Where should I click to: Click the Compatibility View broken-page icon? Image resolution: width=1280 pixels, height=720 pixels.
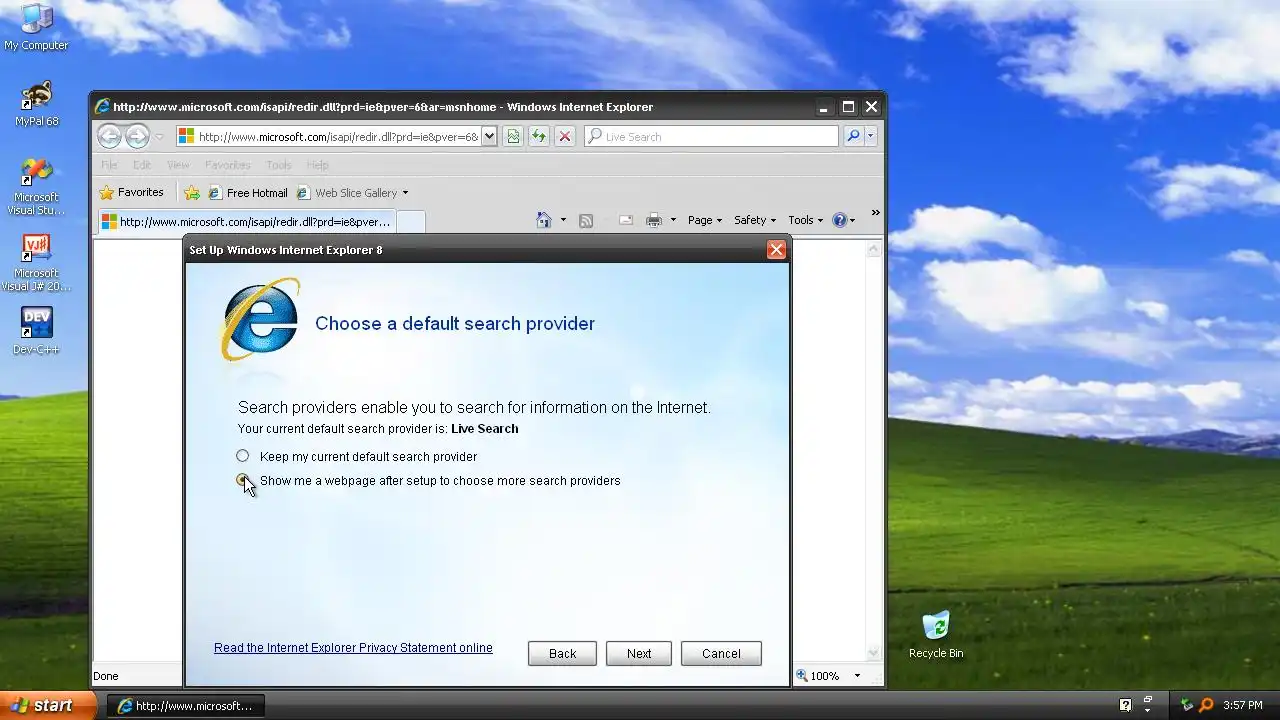point(513,137)
